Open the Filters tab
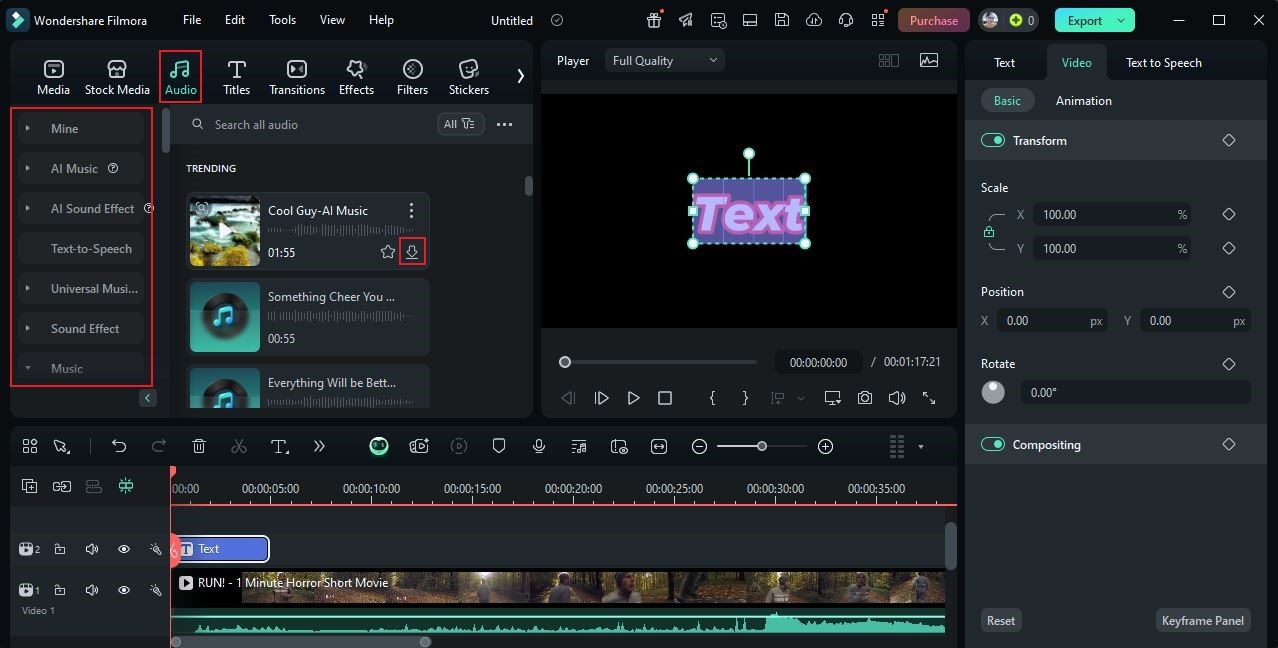Screen dimensions: 1278x648 (412, 77)
